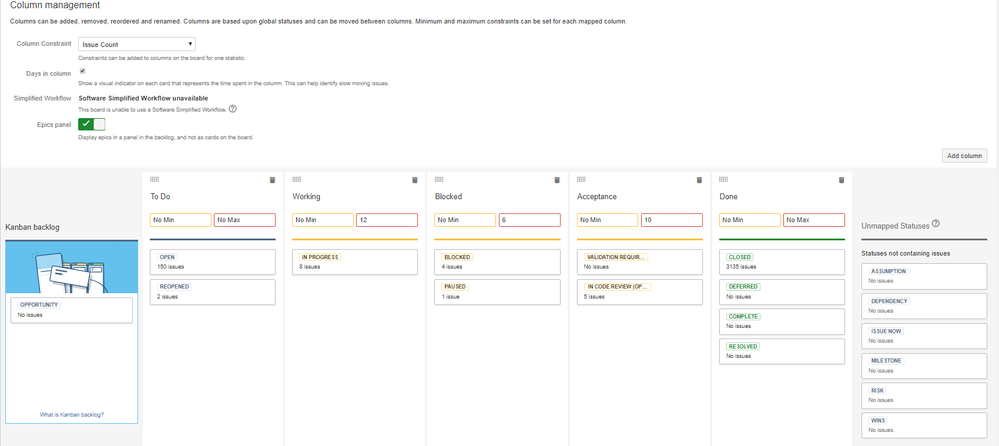This screenshot has height=446, width=999.
Task: Select the DEFERRED status card
Action: pos(782,292)
